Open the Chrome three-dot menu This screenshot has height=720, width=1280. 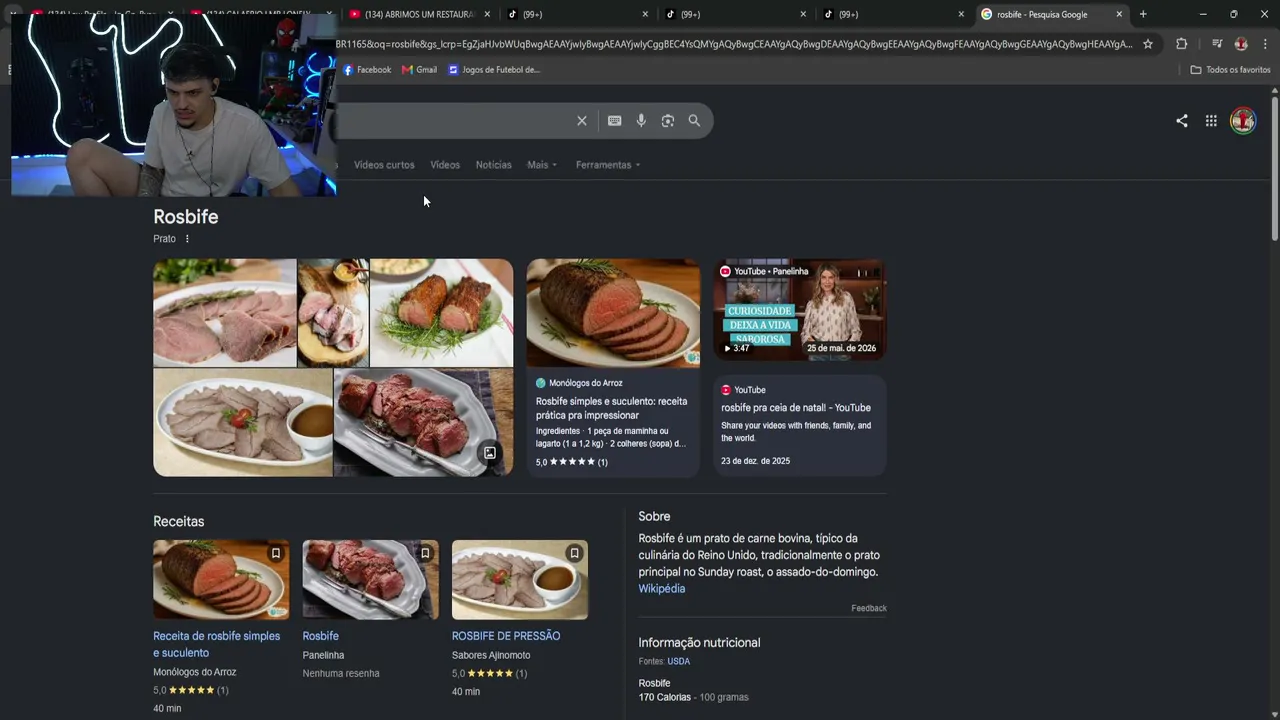pyautogui.click(x=1265, y=44)
